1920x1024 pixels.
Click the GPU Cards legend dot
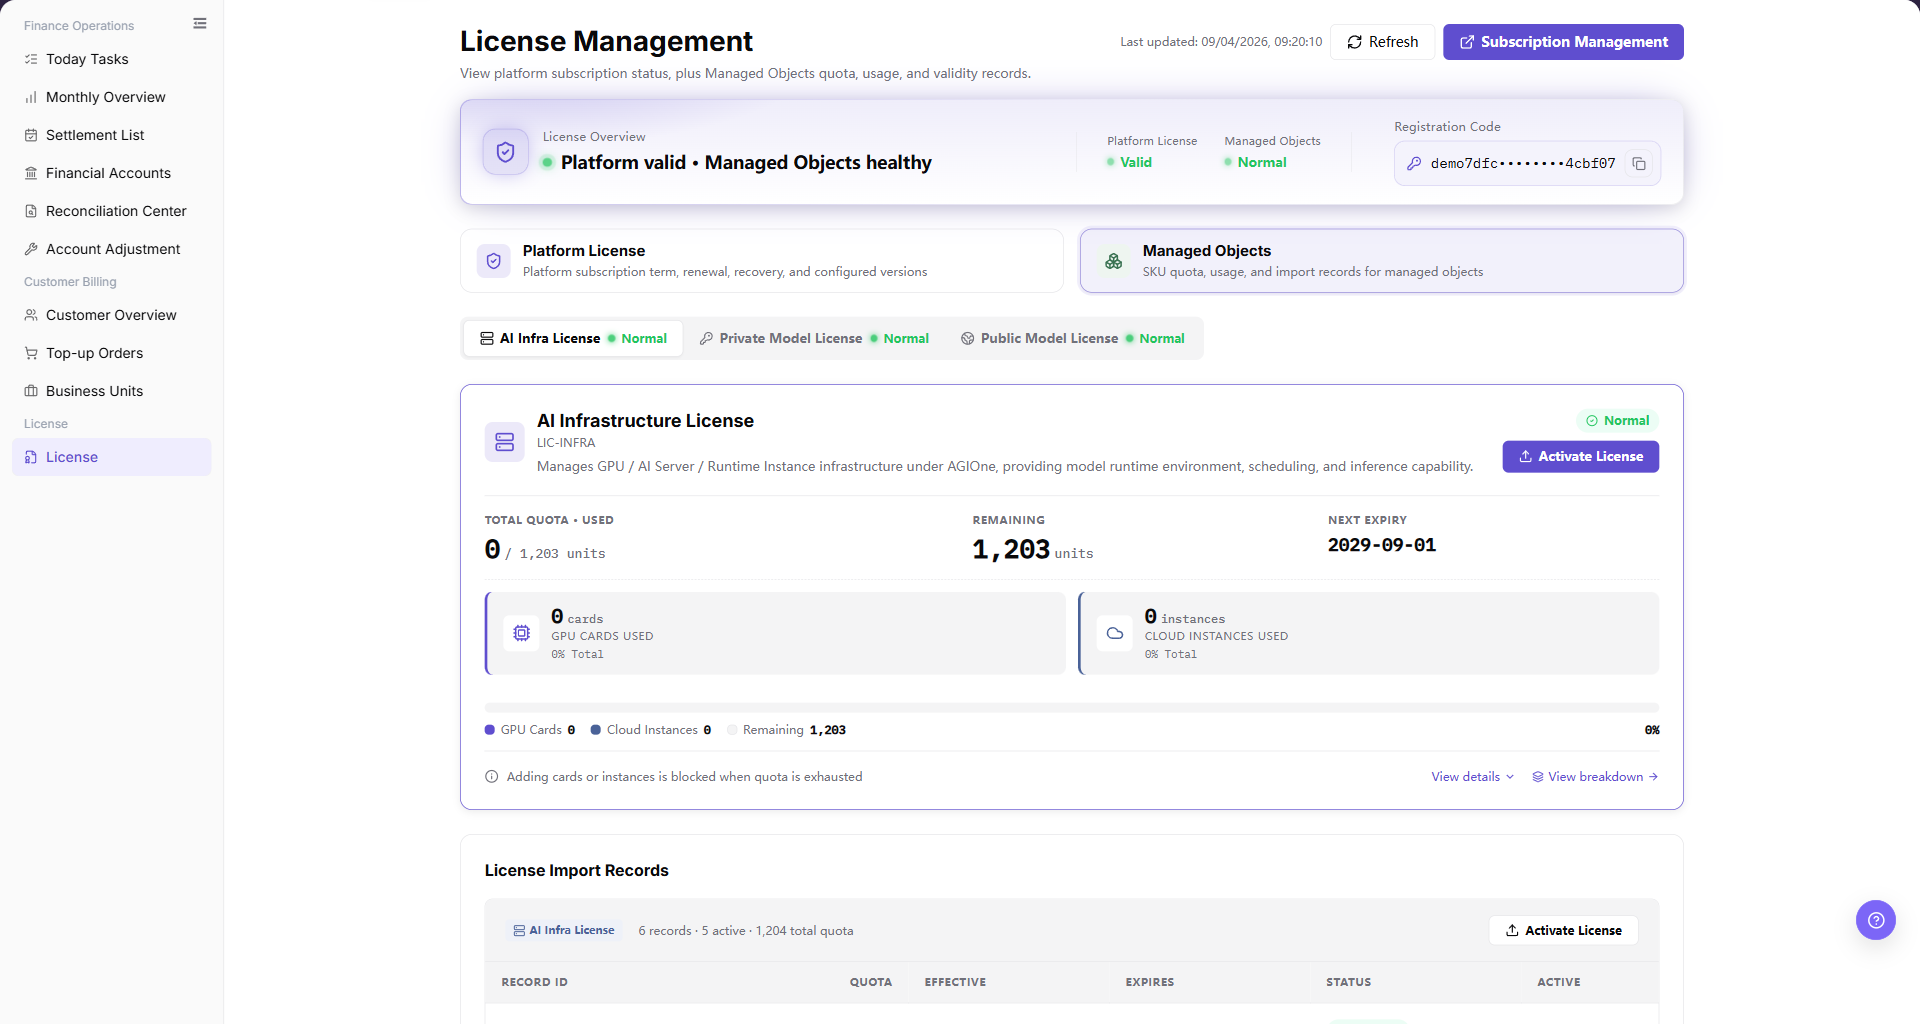click(490, 730)
